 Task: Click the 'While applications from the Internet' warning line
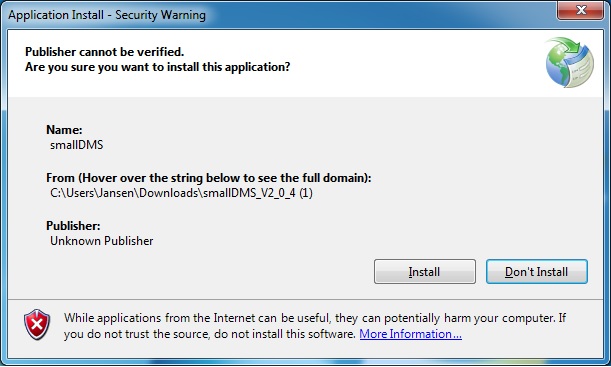pos(315,318)
